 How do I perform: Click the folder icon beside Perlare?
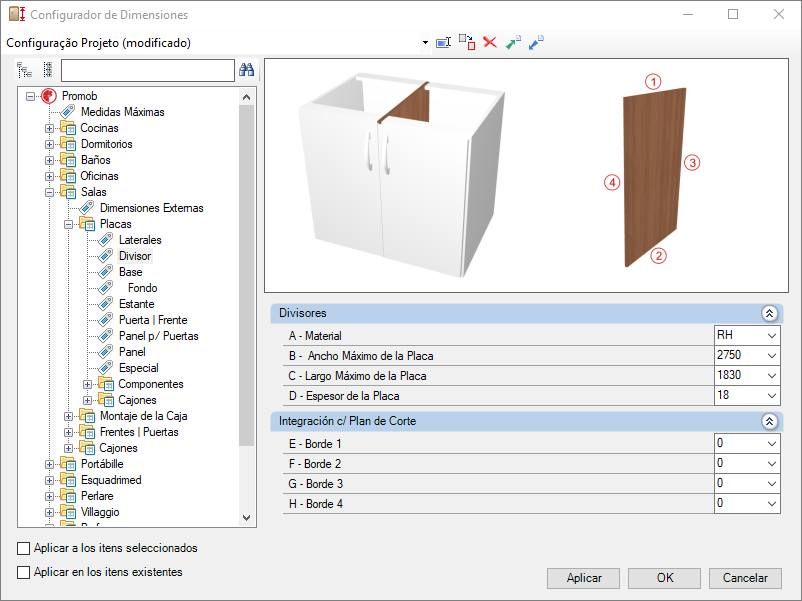(x=68, y=496)
